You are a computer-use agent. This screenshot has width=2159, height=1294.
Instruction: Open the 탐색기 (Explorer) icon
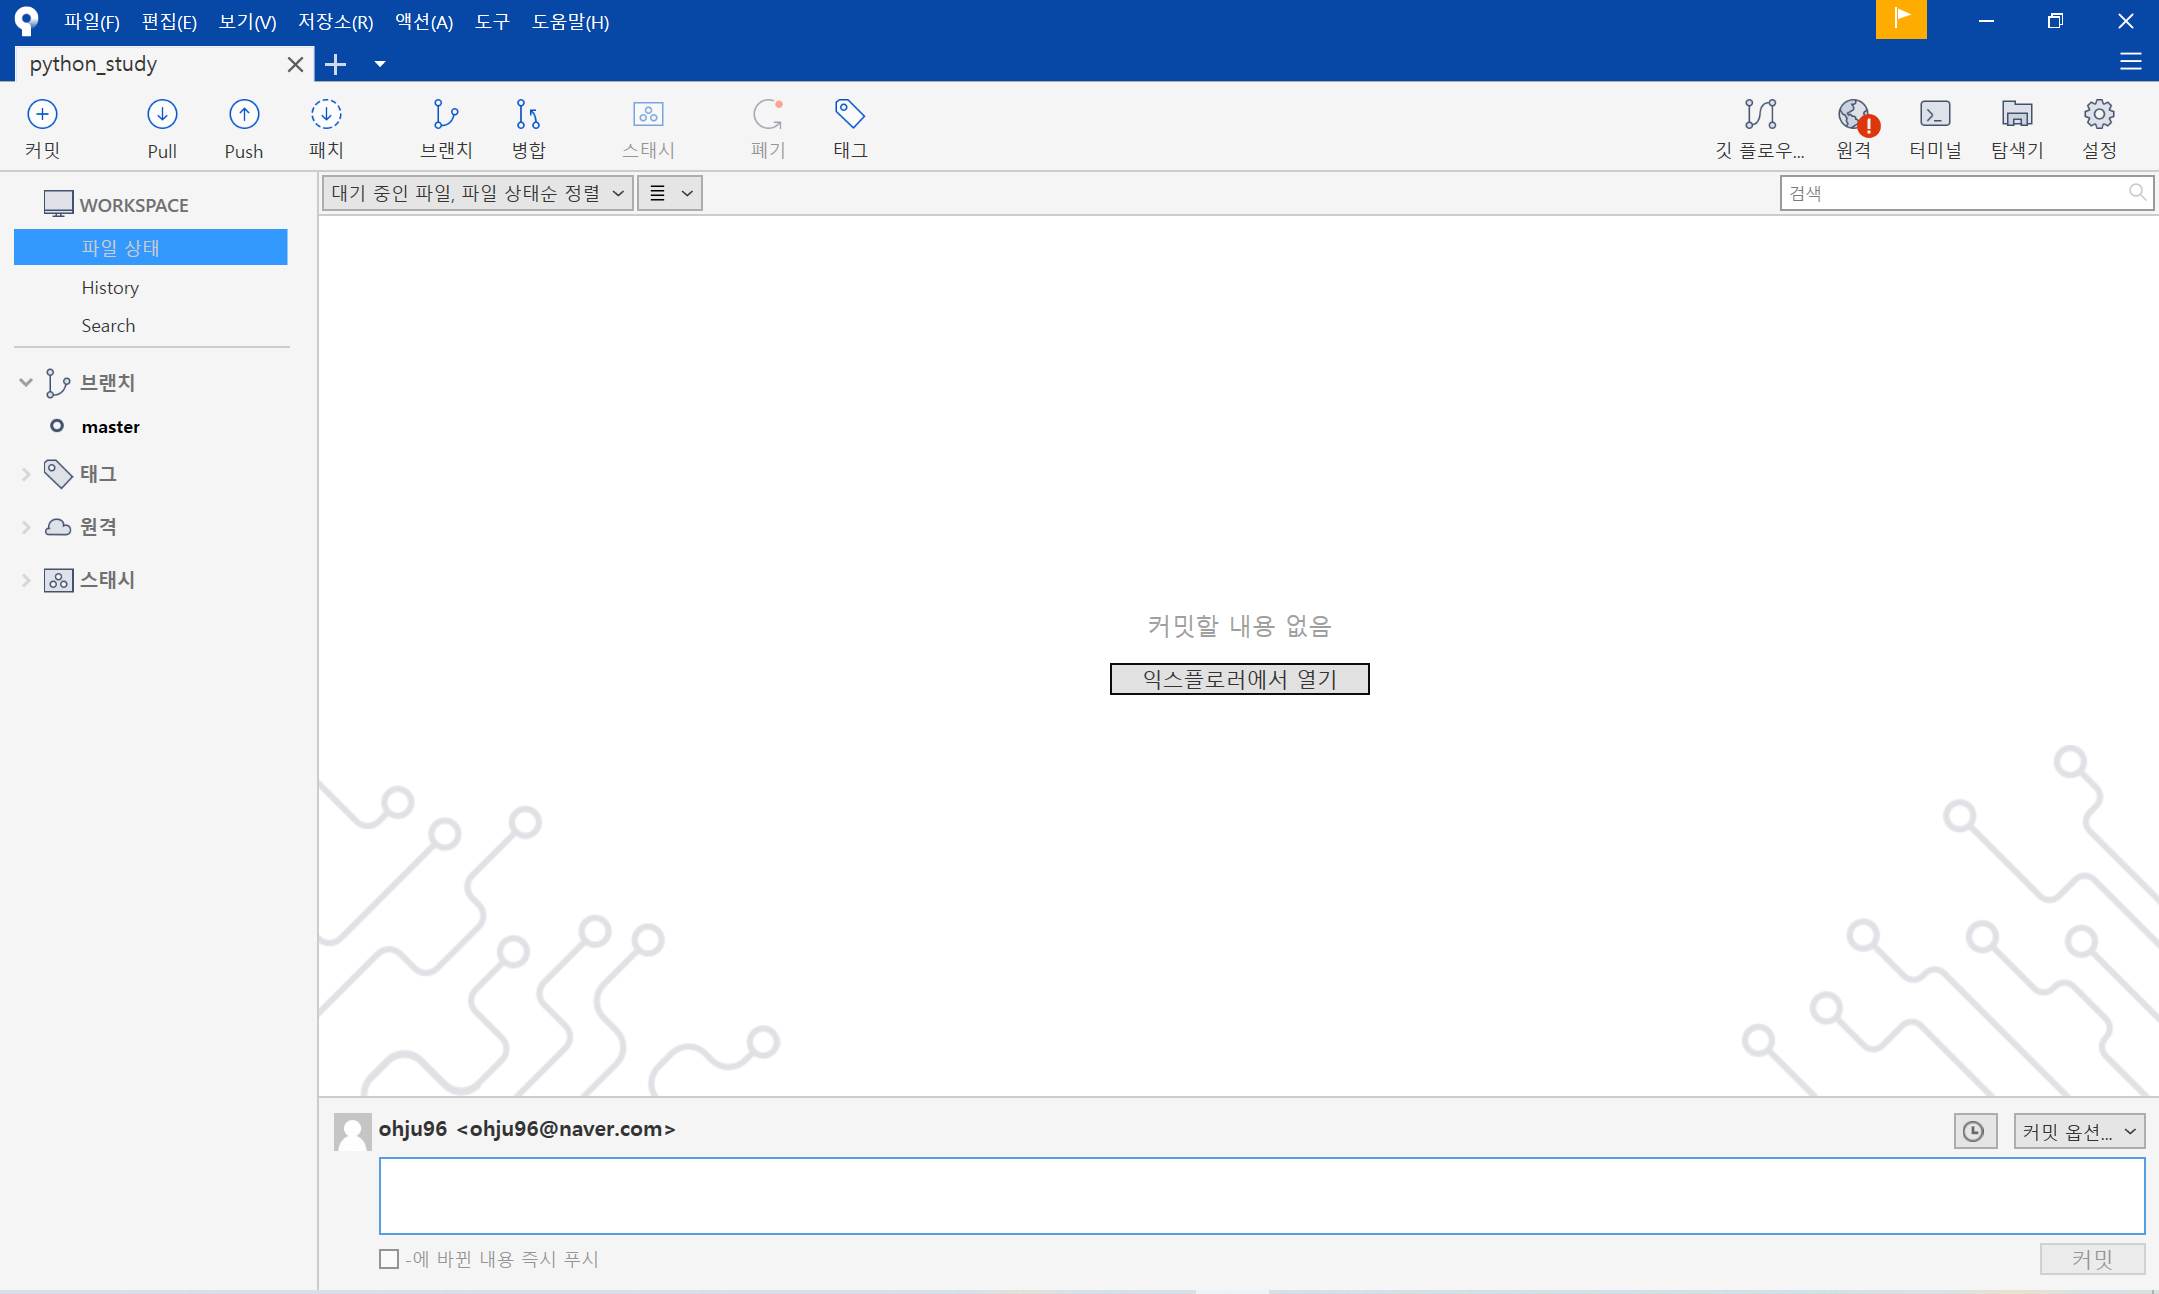click(x=2017, y=115)
